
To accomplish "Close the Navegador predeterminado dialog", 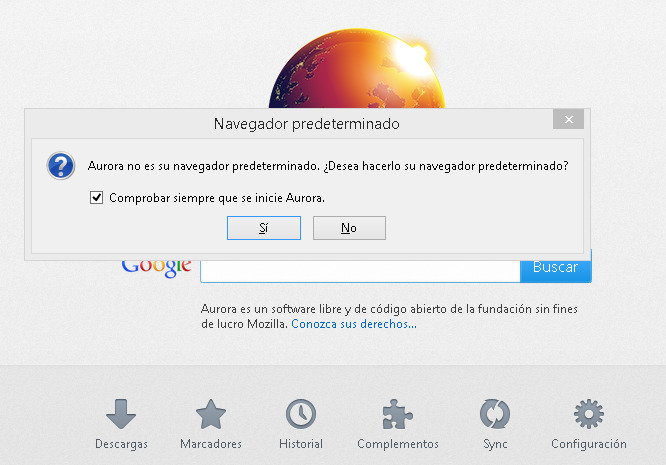I will (x=568, y=119).
